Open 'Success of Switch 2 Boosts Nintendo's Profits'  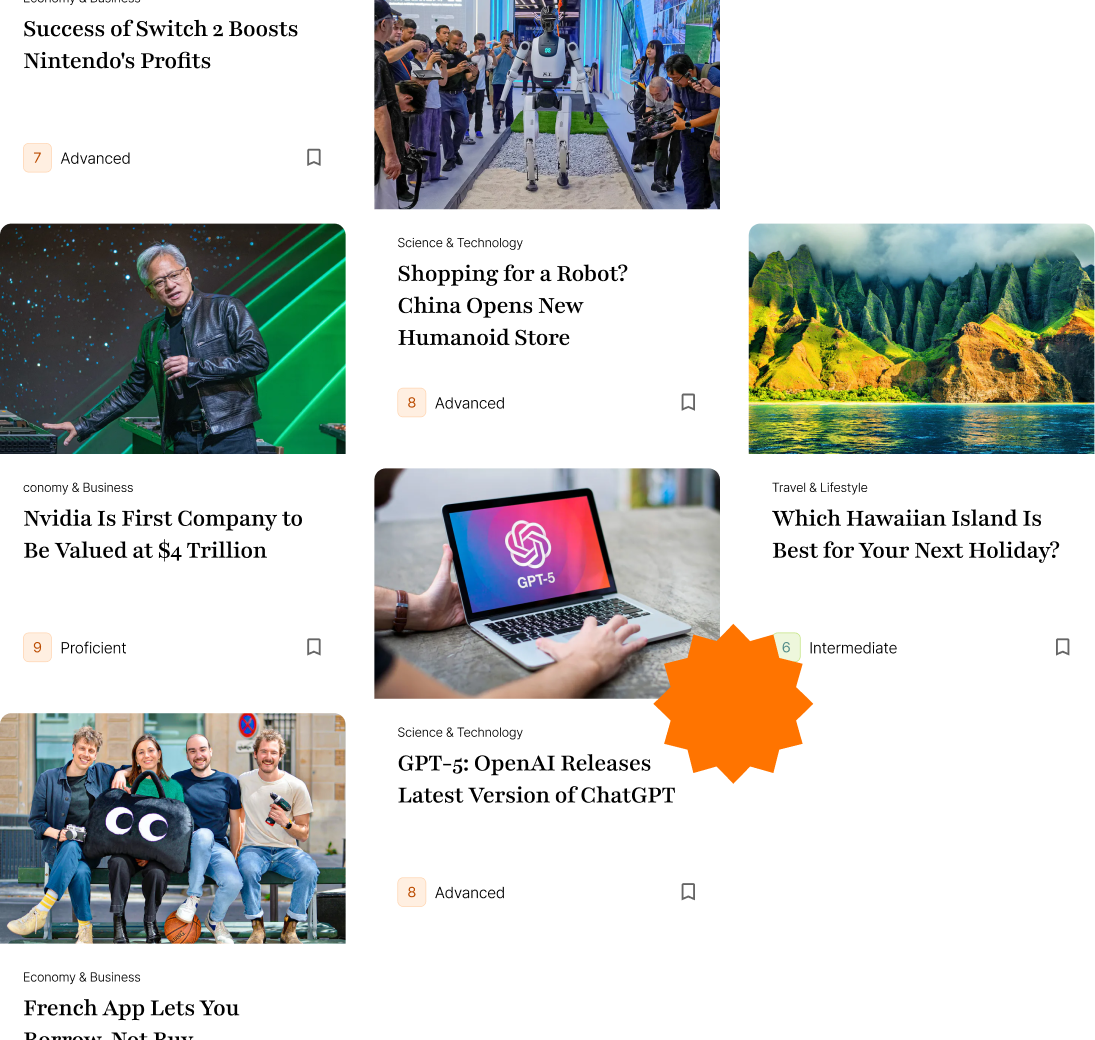tap(161, 45)
